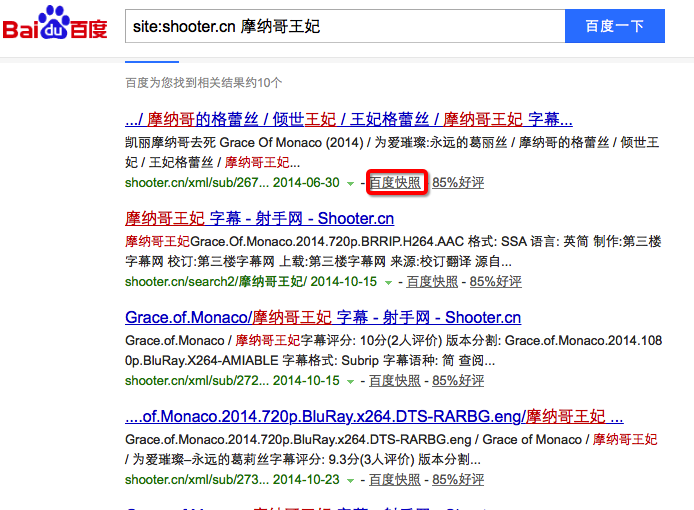
Task: Expand dropdown arrow after shooter.cn/xml/sub/272 URL
Action: 351,381
